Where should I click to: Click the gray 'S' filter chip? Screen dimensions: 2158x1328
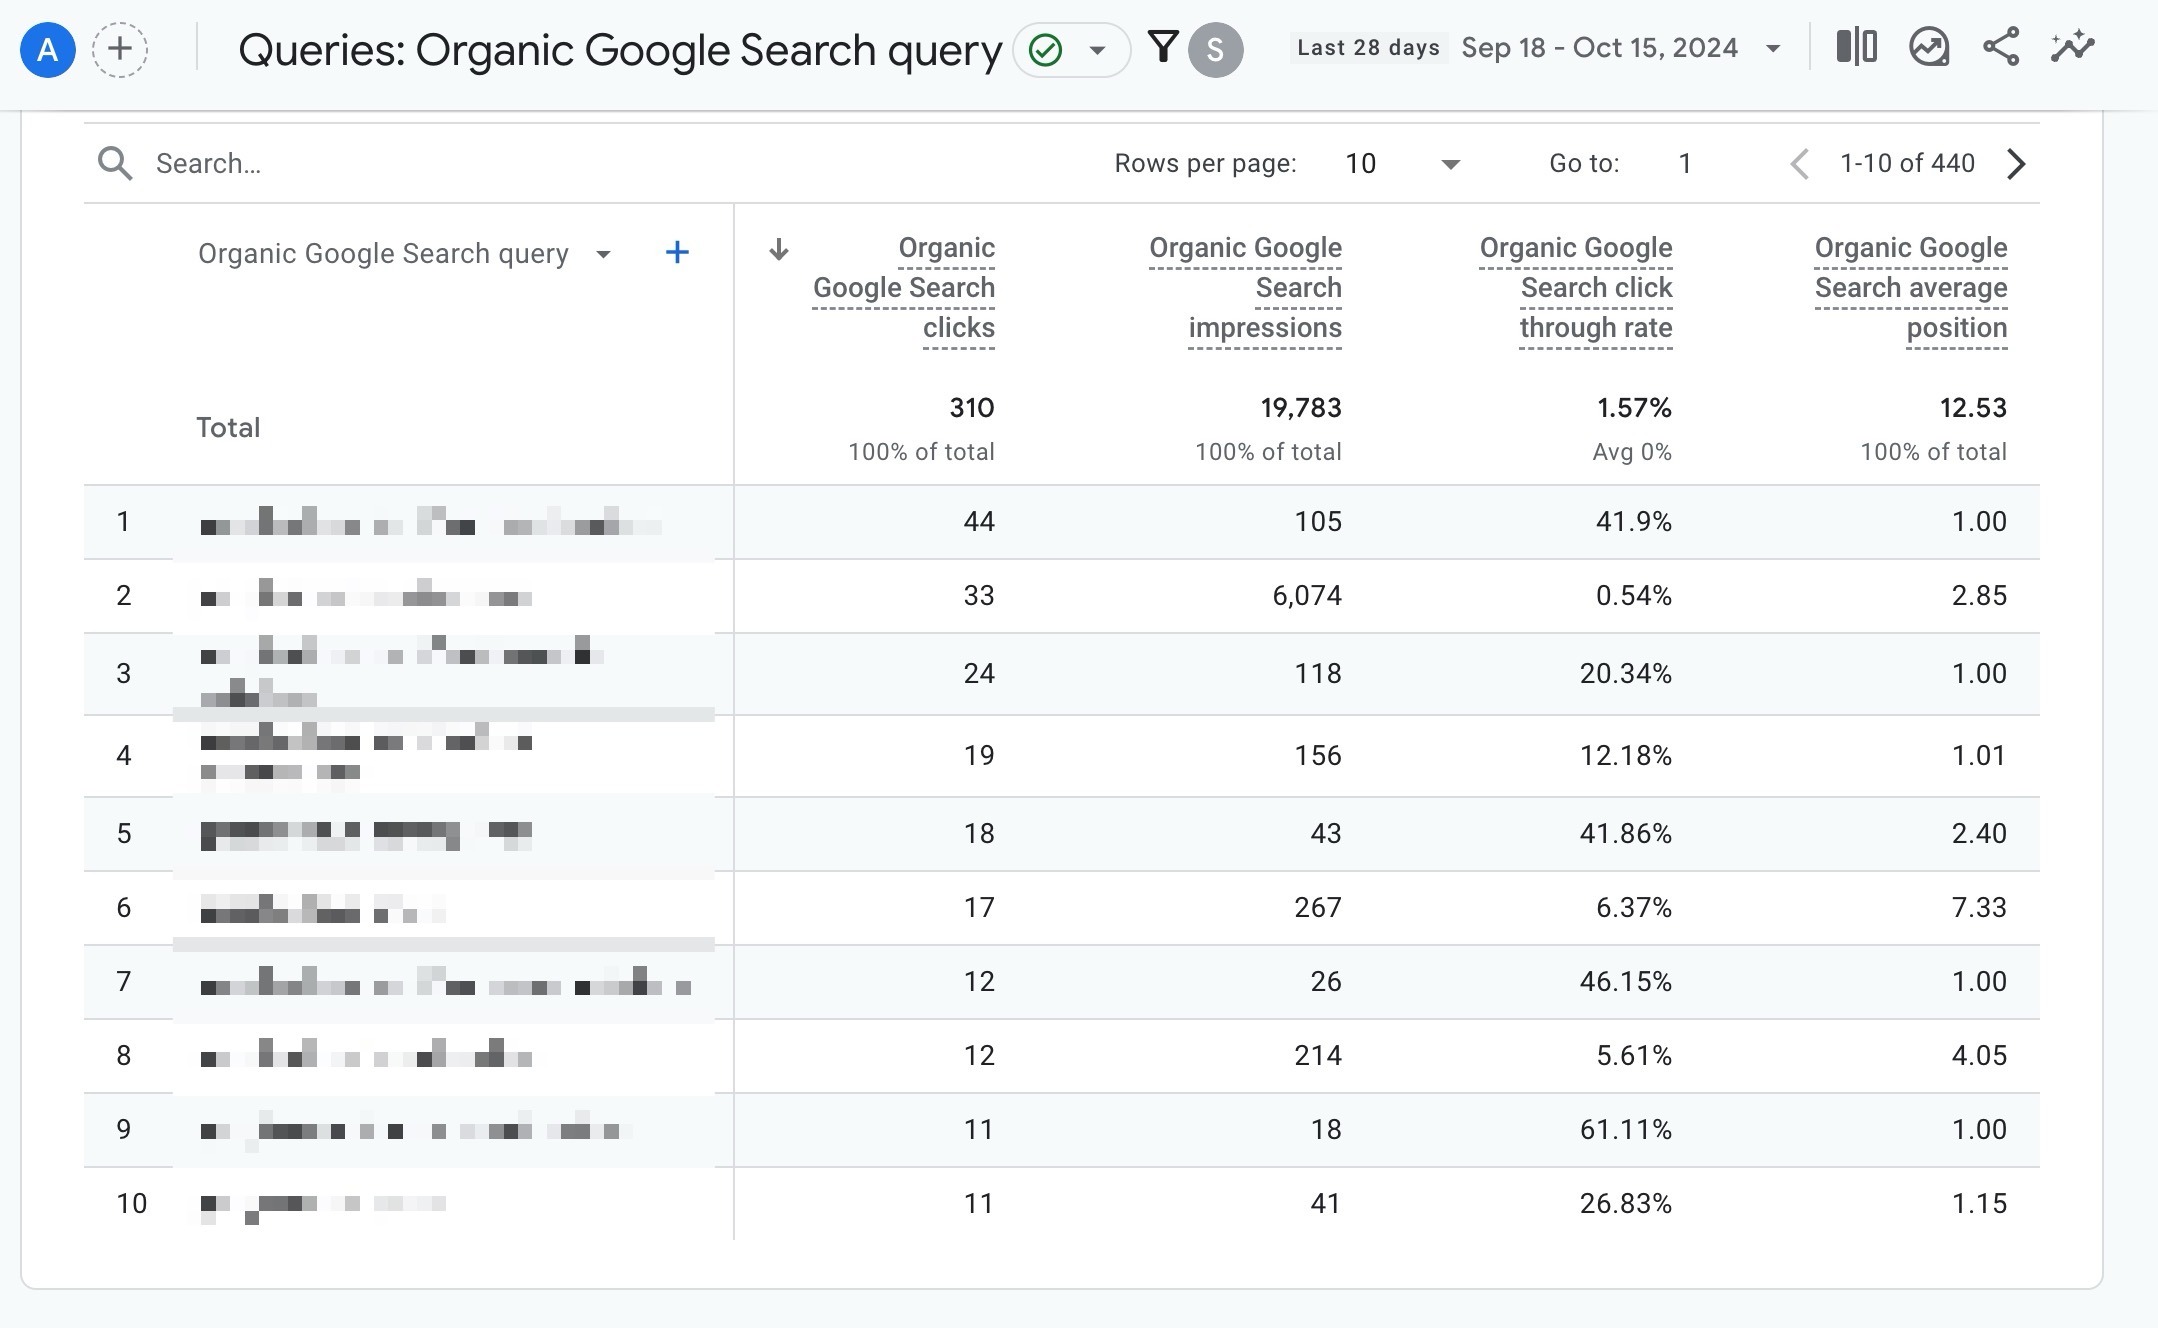click(x=1215, y=49)
